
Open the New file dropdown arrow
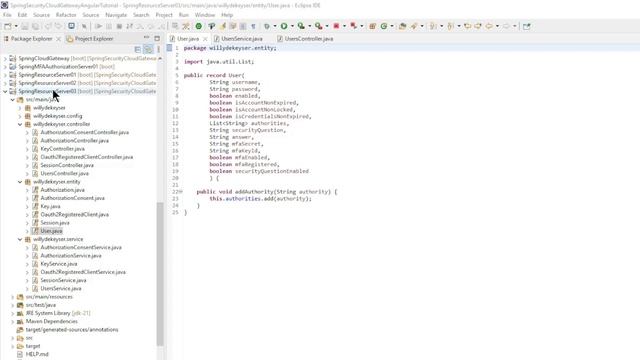[16, 26]
